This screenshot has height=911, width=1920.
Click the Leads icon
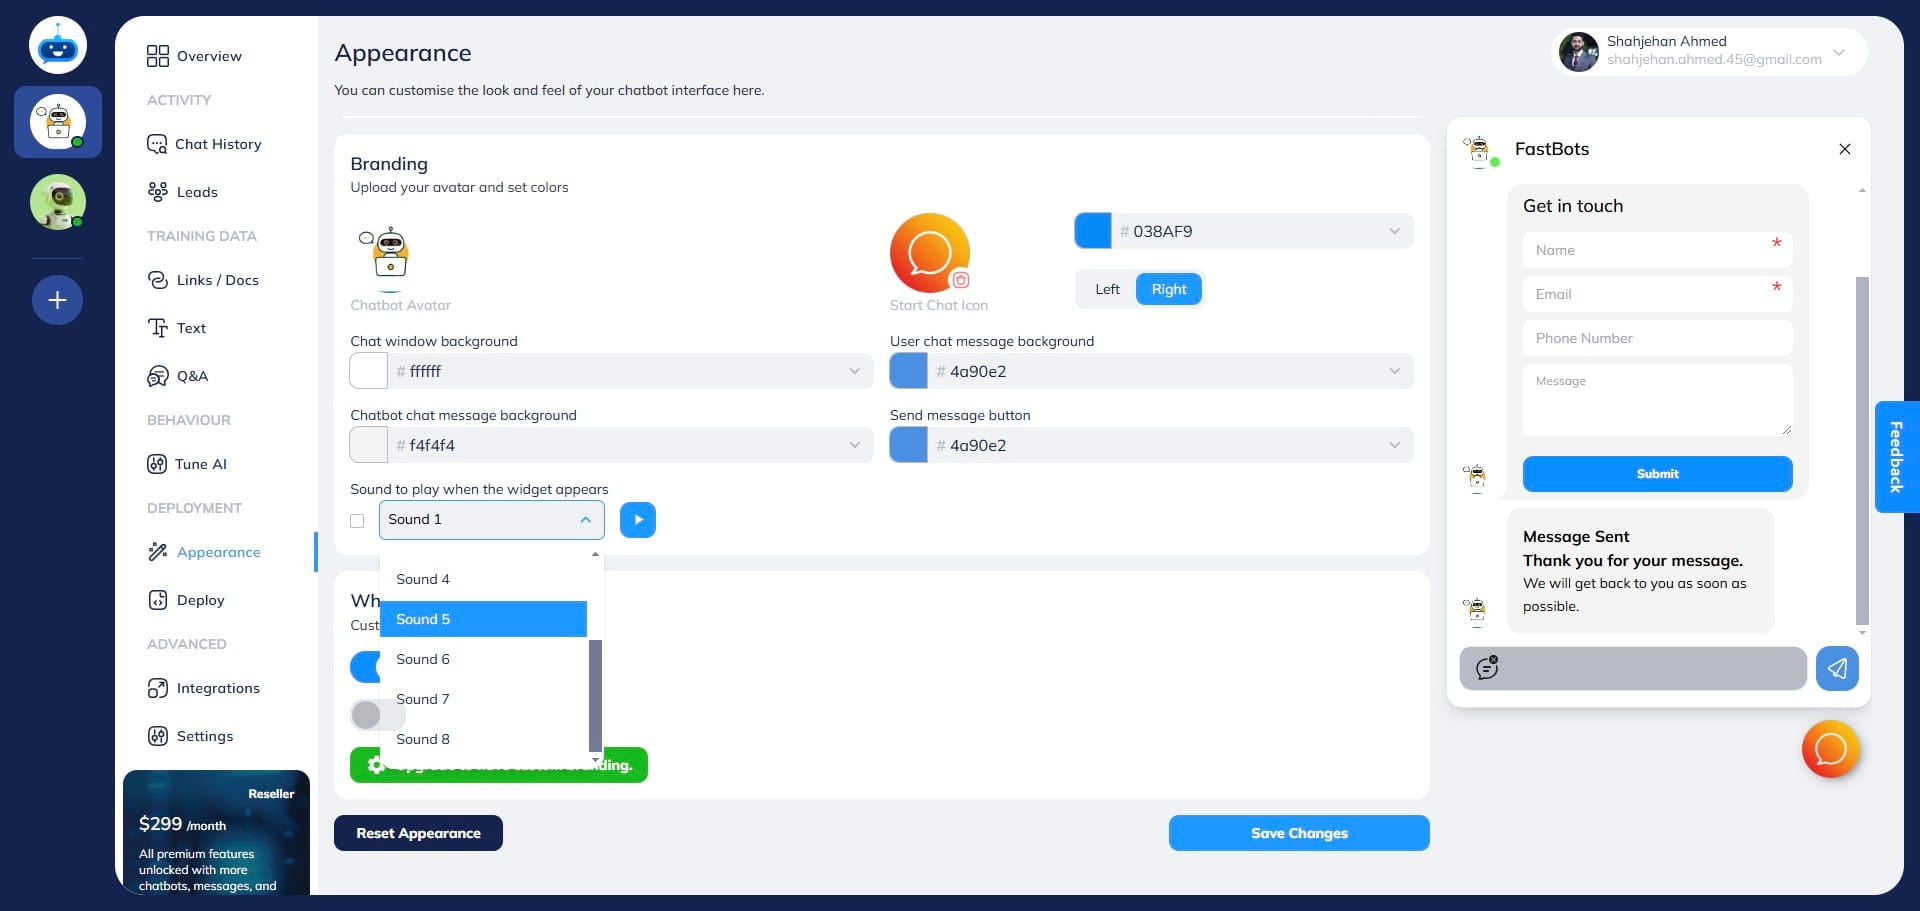click(x=158, y=192)
